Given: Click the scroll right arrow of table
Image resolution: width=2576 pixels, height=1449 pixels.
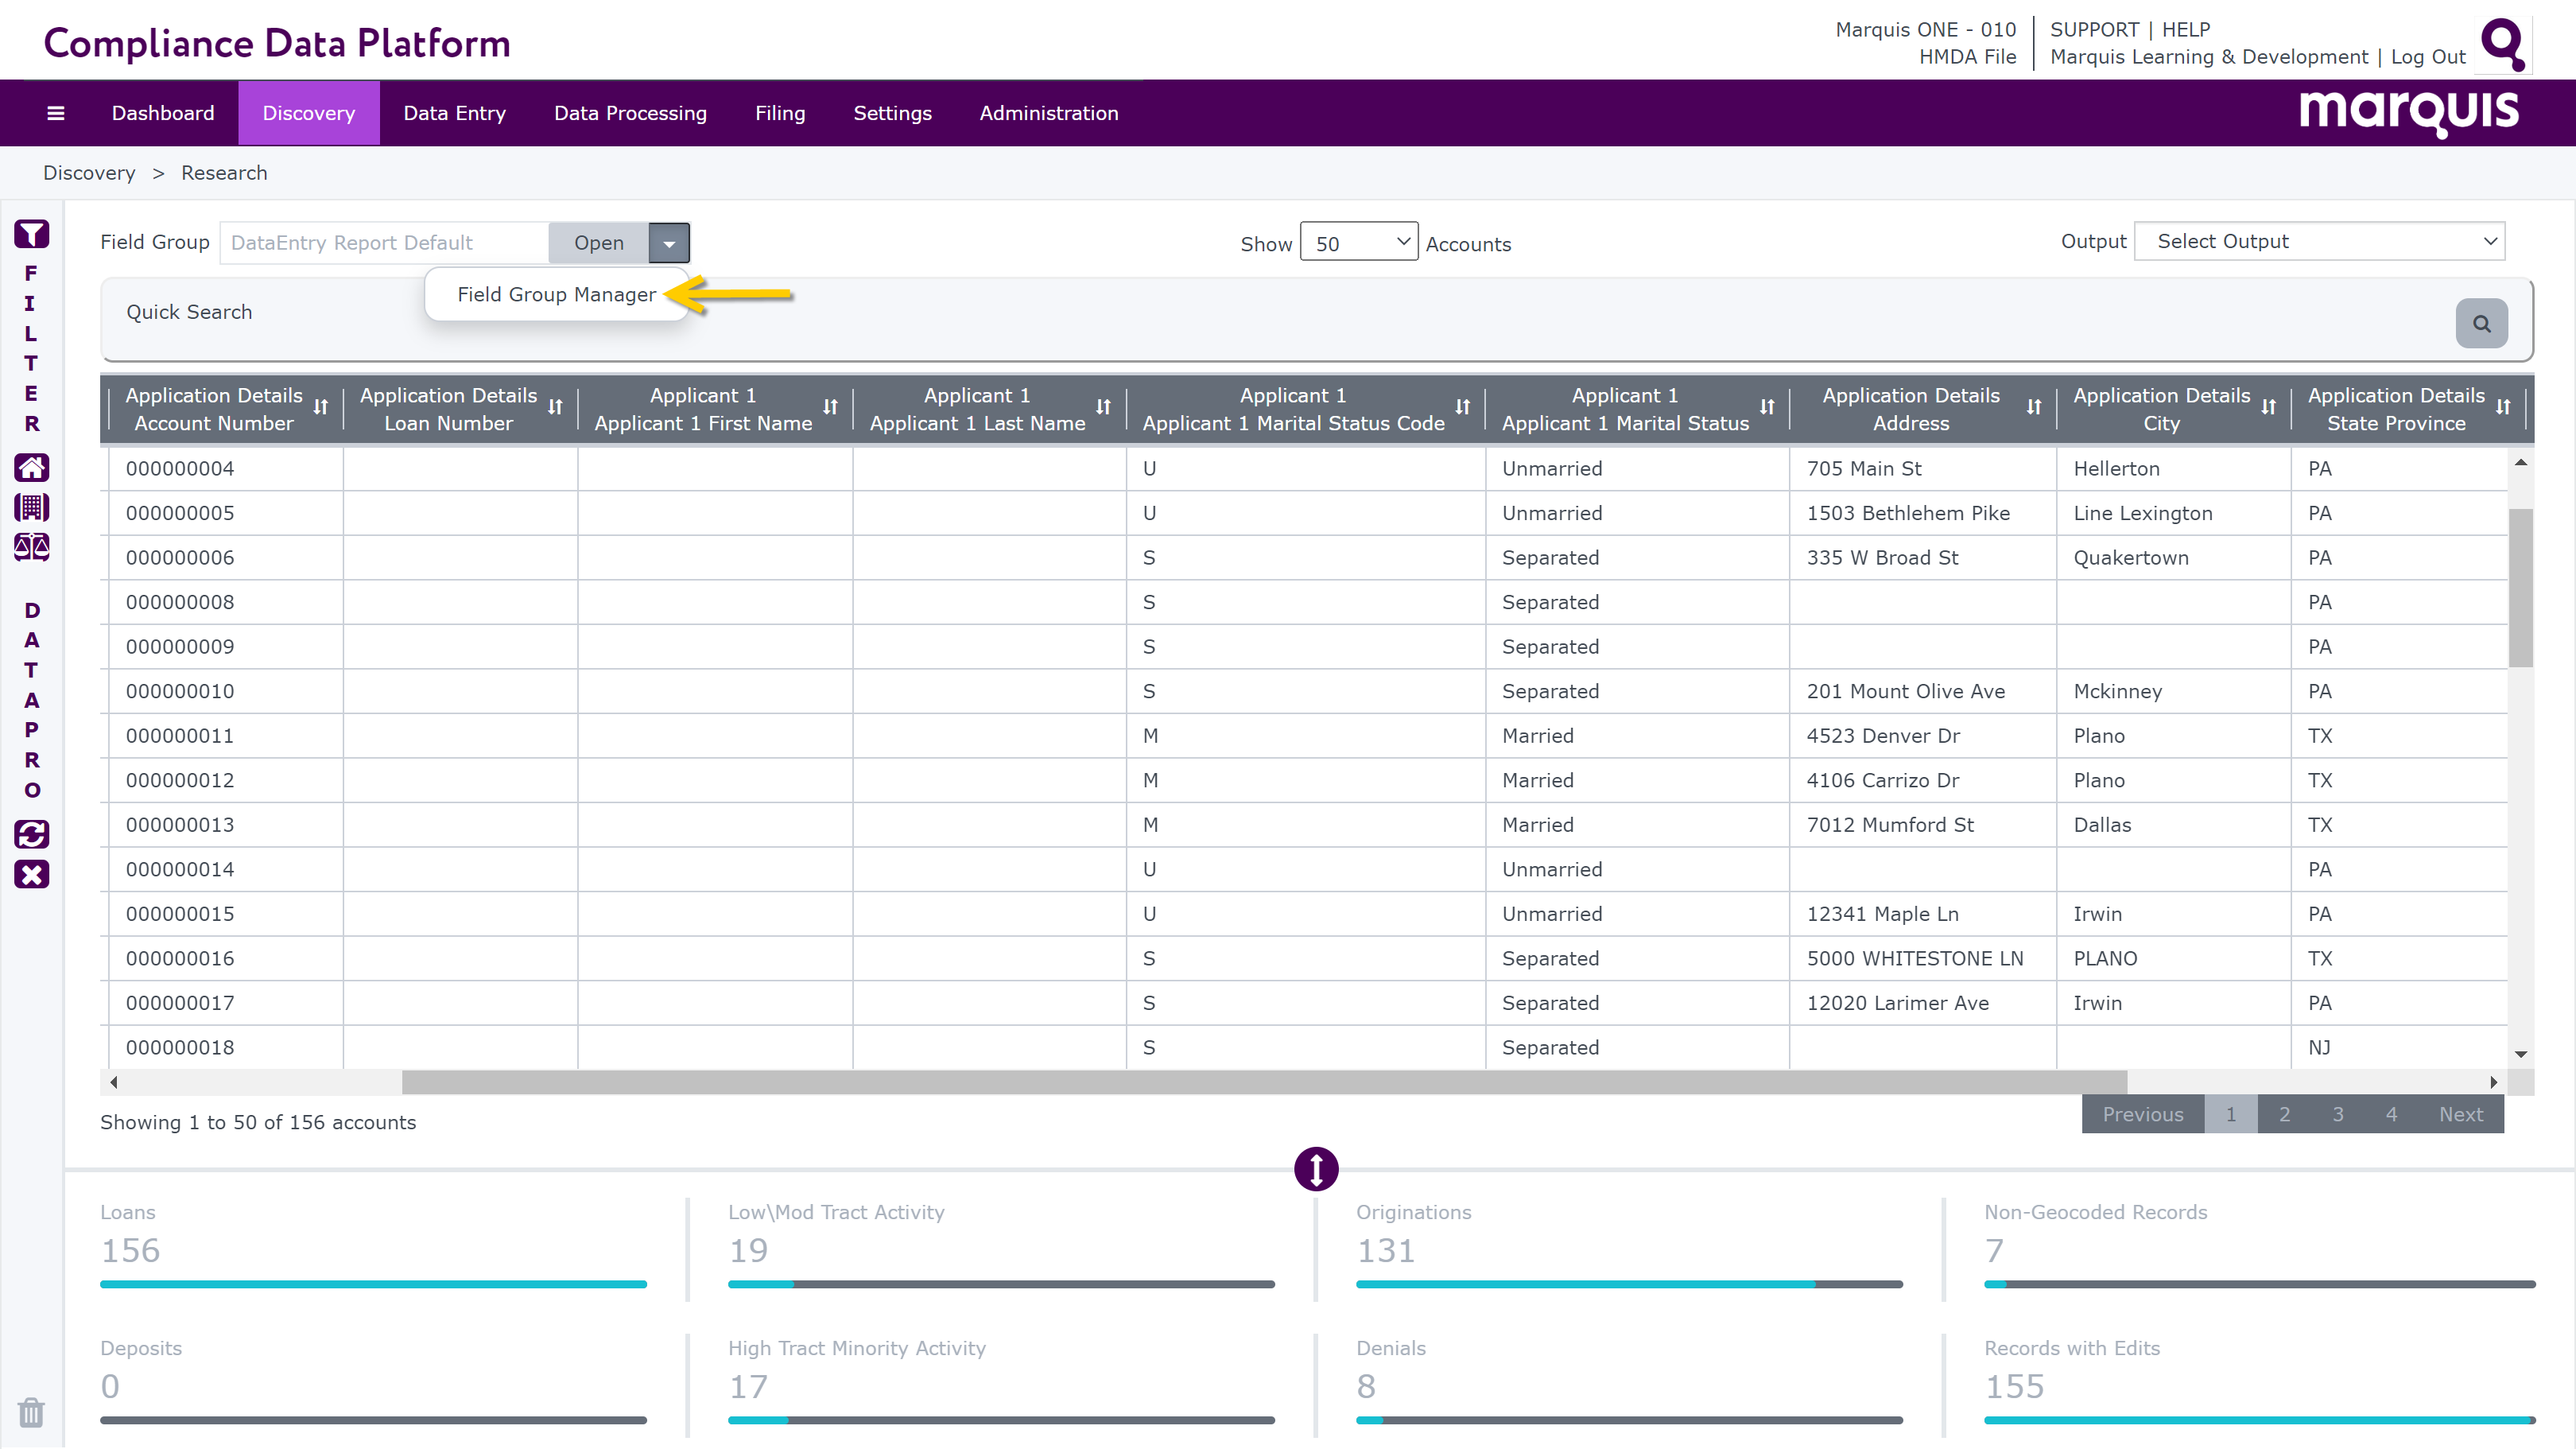Looking at the screenshot, I should pos(2494,1082).
